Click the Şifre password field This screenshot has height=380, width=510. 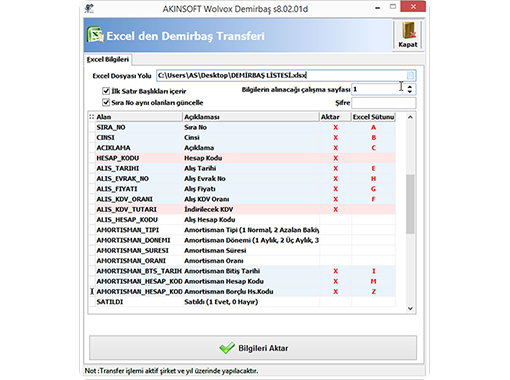(x=384, y=103)
